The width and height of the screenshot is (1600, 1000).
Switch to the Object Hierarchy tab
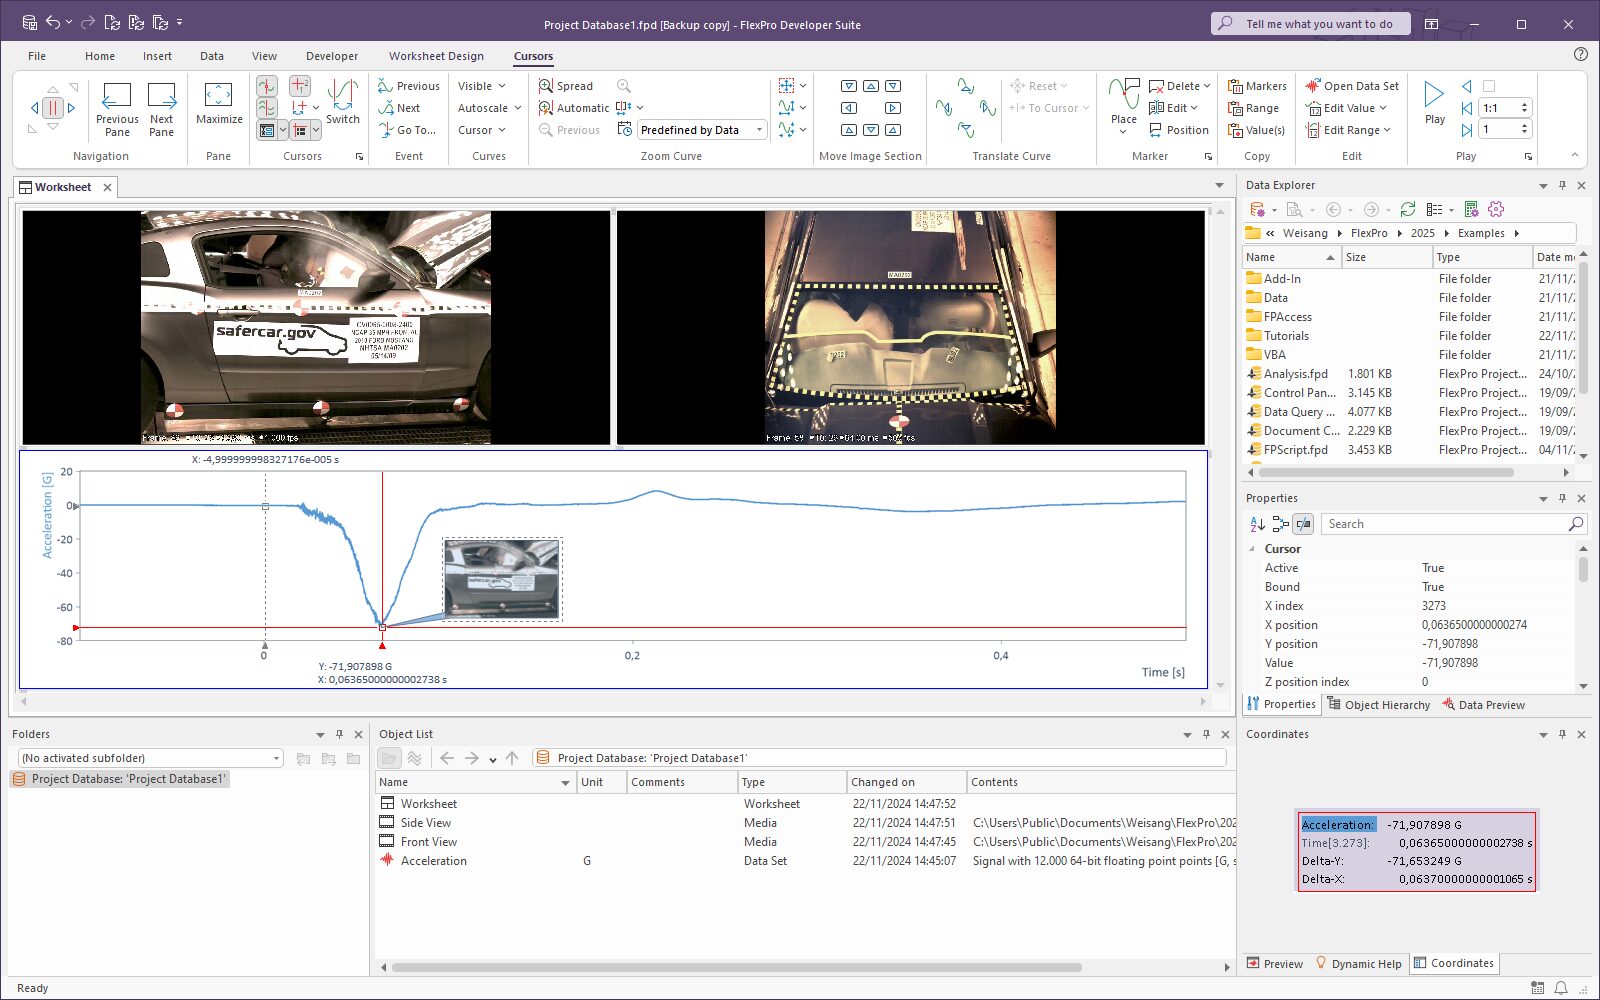pyautogui.click(x=1379, y=705)
